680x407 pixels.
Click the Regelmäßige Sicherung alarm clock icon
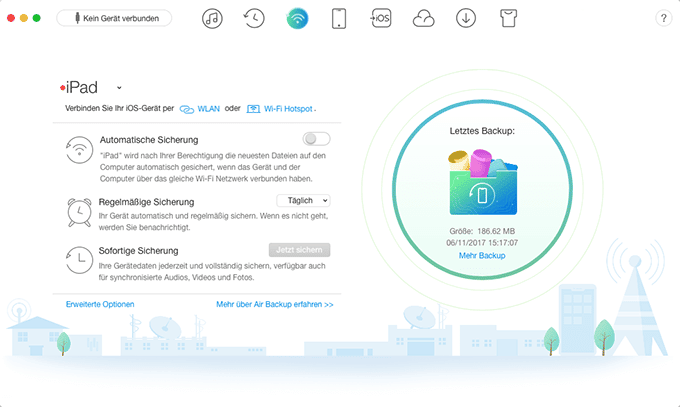[79, 212]
